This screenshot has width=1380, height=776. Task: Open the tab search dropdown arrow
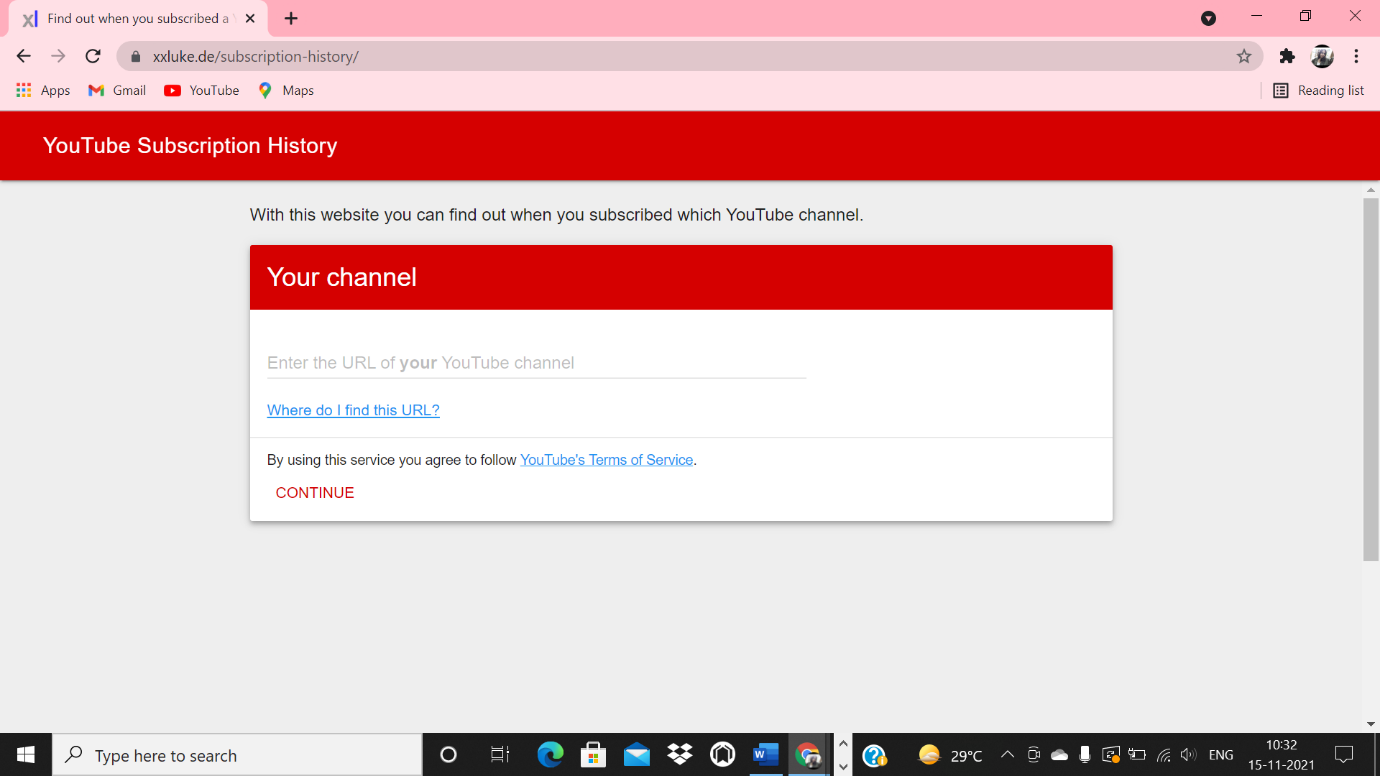(1208, 18)
